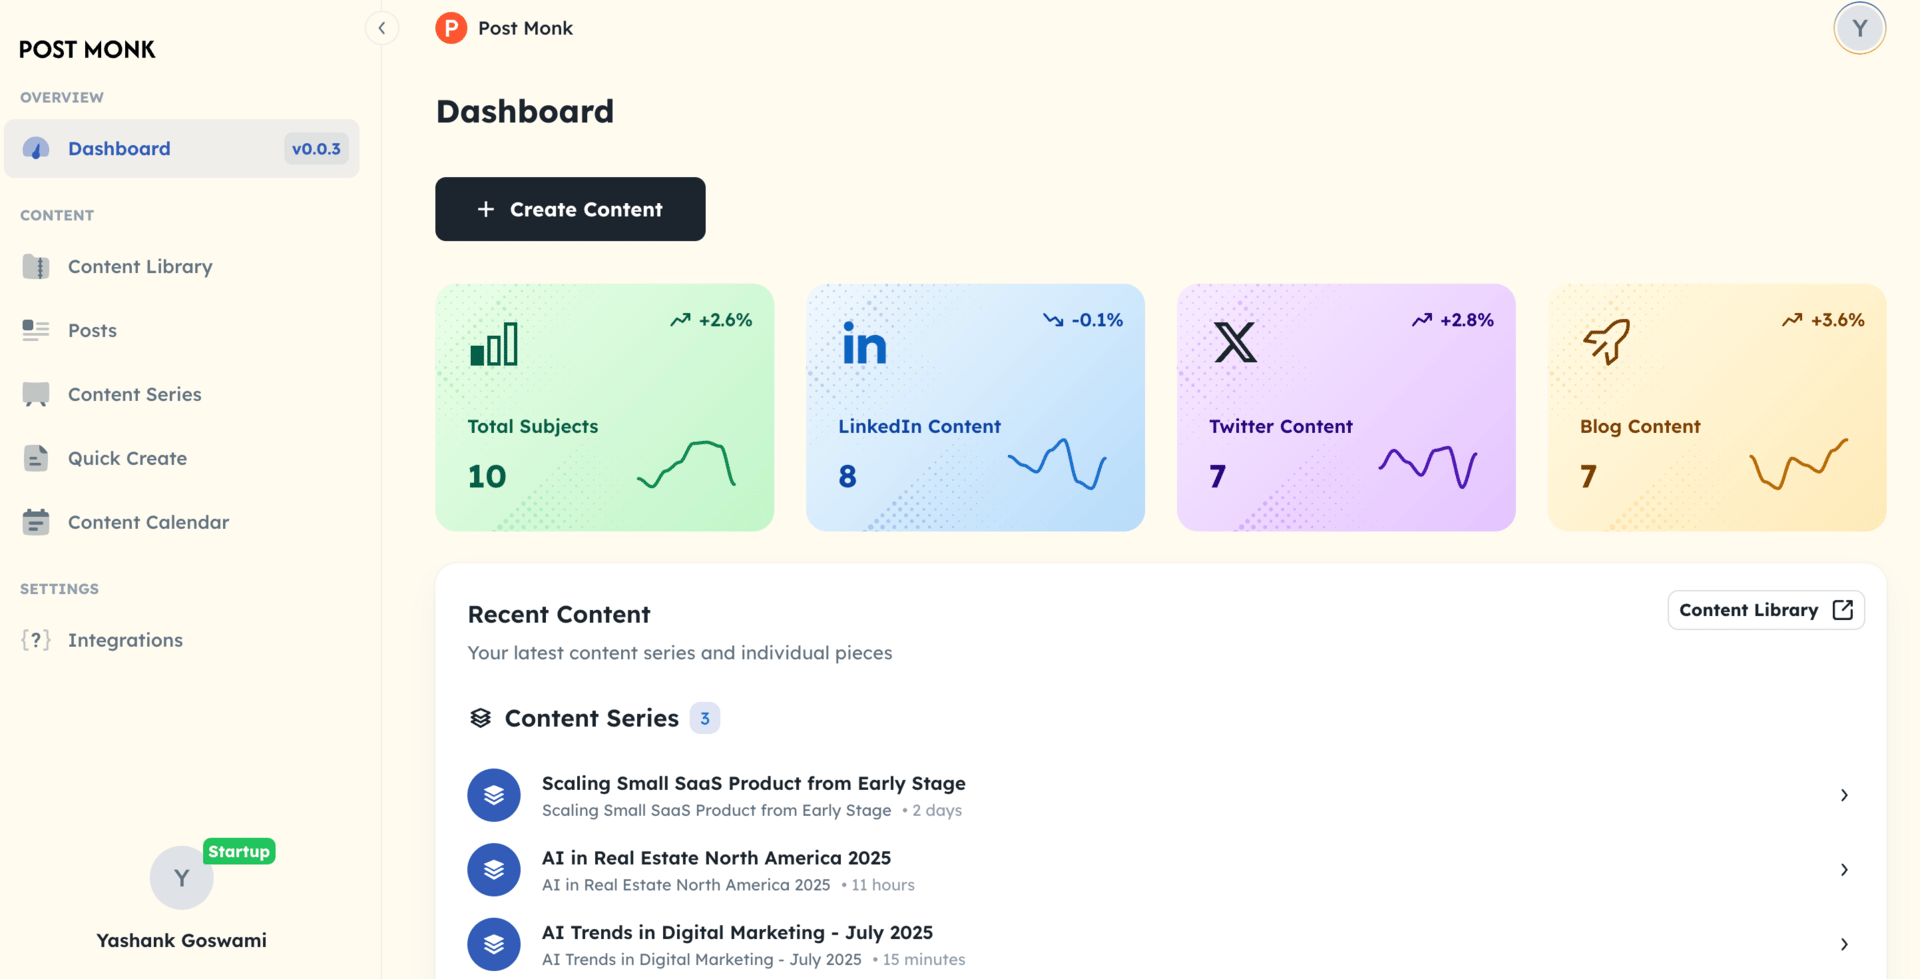The width and height of the screenshot is (1920, 979).
Task: Open the Content Library external link button
Action: pos(1765,610)
